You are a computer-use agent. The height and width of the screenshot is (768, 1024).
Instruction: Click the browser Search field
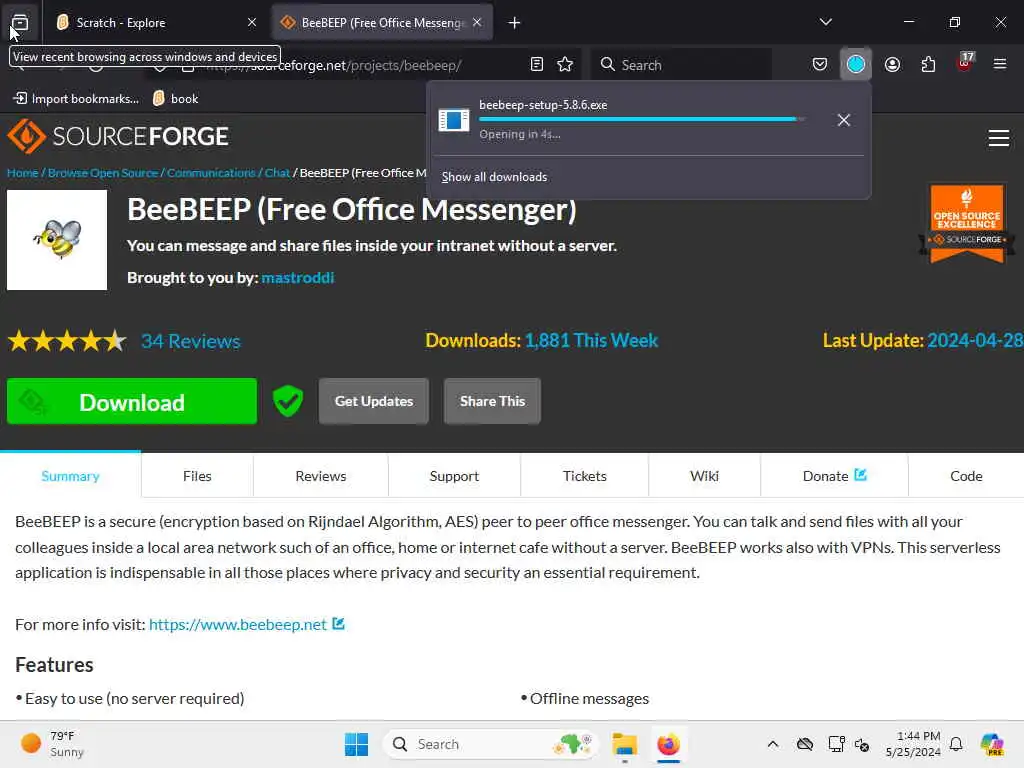(x=682, y=65)
